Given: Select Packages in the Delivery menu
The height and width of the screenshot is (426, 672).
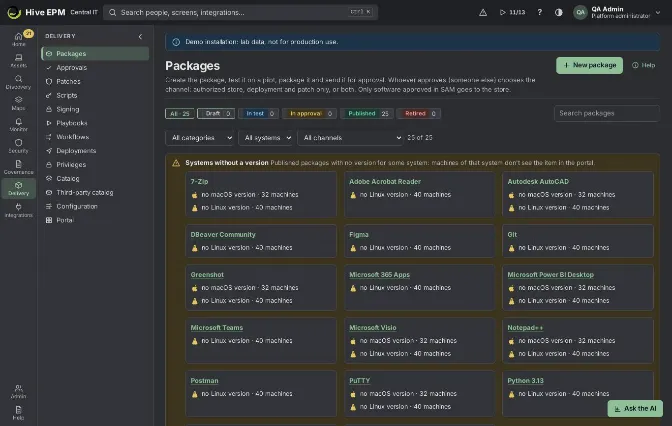Looking at the screenshot, I should pos(95,54).
